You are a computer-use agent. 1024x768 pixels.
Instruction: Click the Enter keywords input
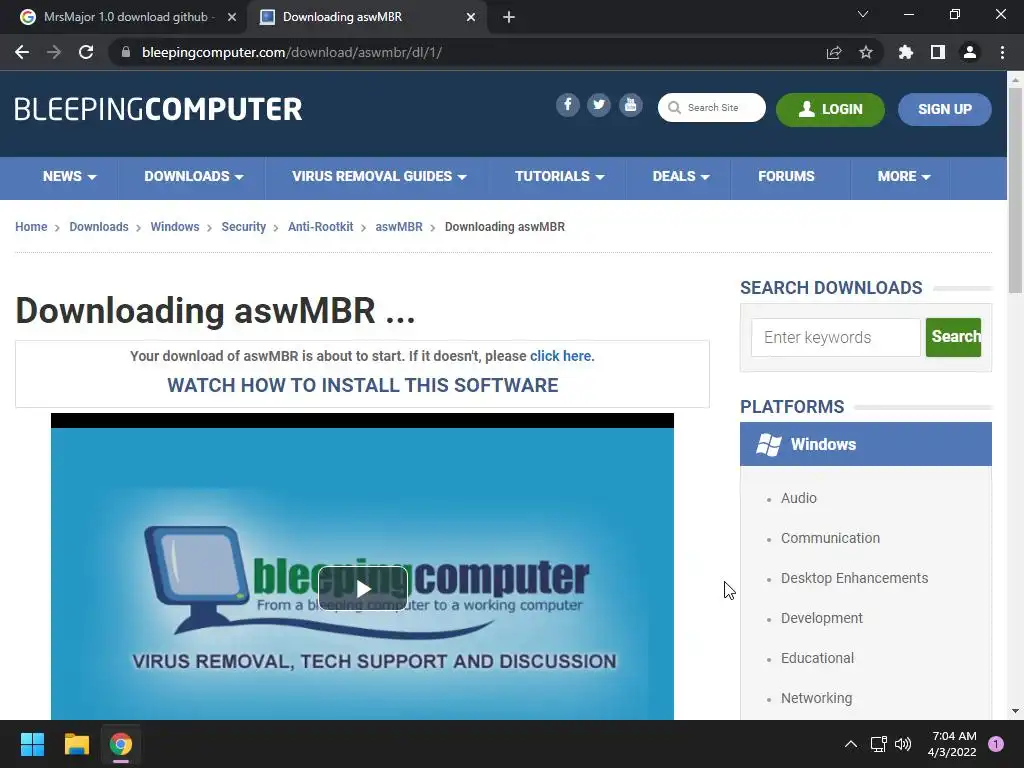coord(835,337)
